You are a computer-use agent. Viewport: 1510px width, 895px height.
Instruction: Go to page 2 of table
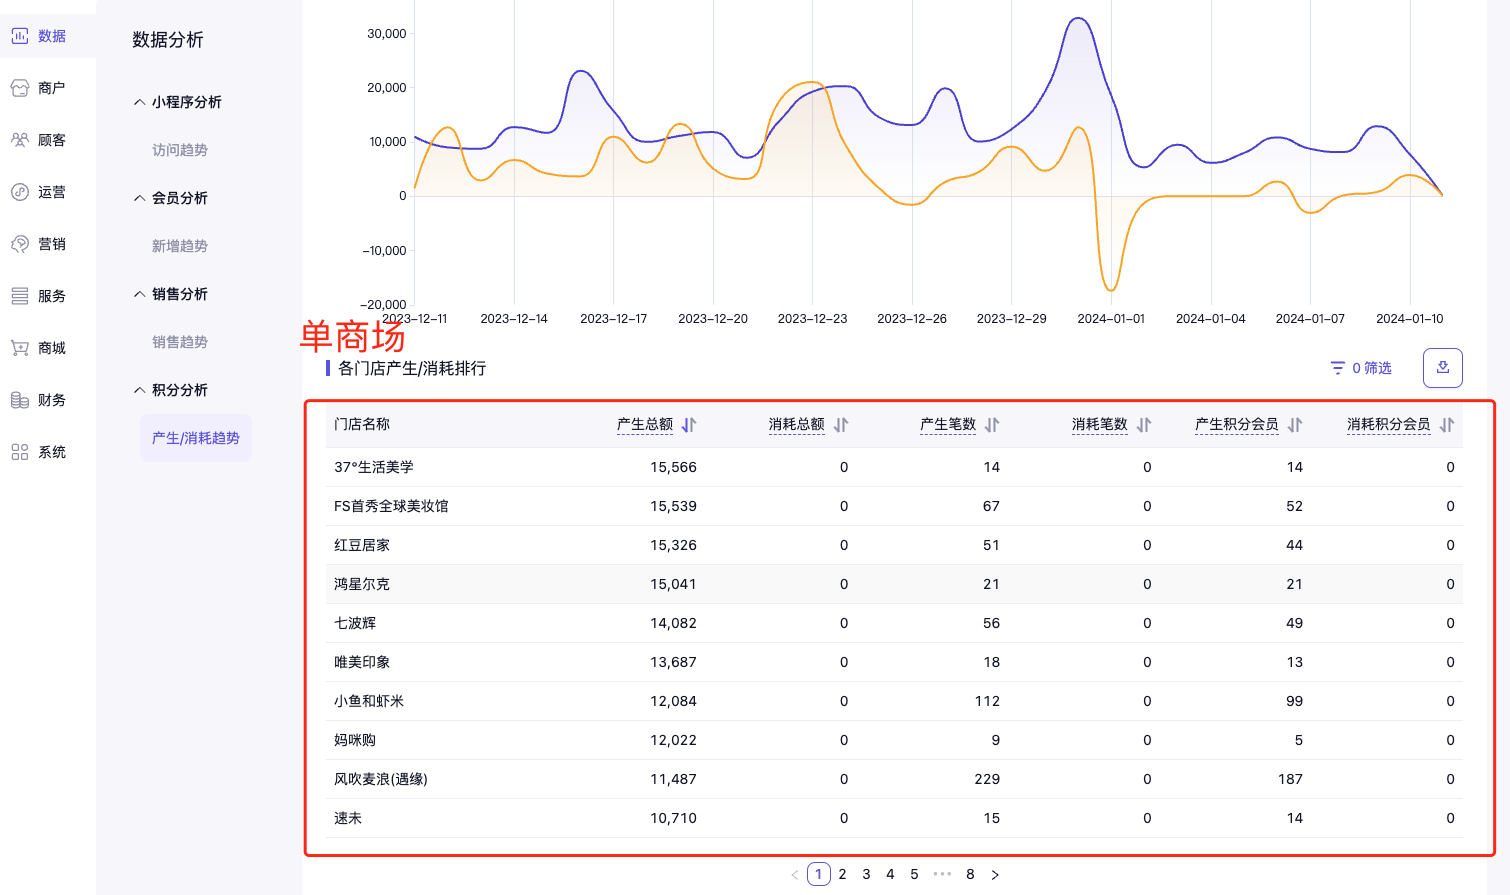point(842,874)
